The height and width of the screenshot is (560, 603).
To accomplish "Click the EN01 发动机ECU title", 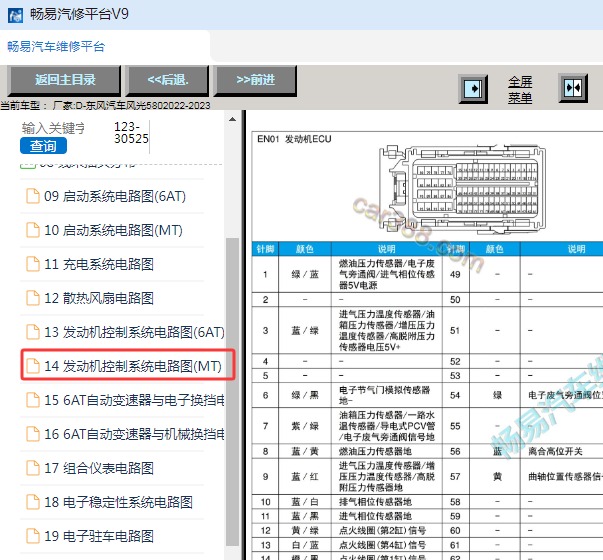I will (294, 139).
